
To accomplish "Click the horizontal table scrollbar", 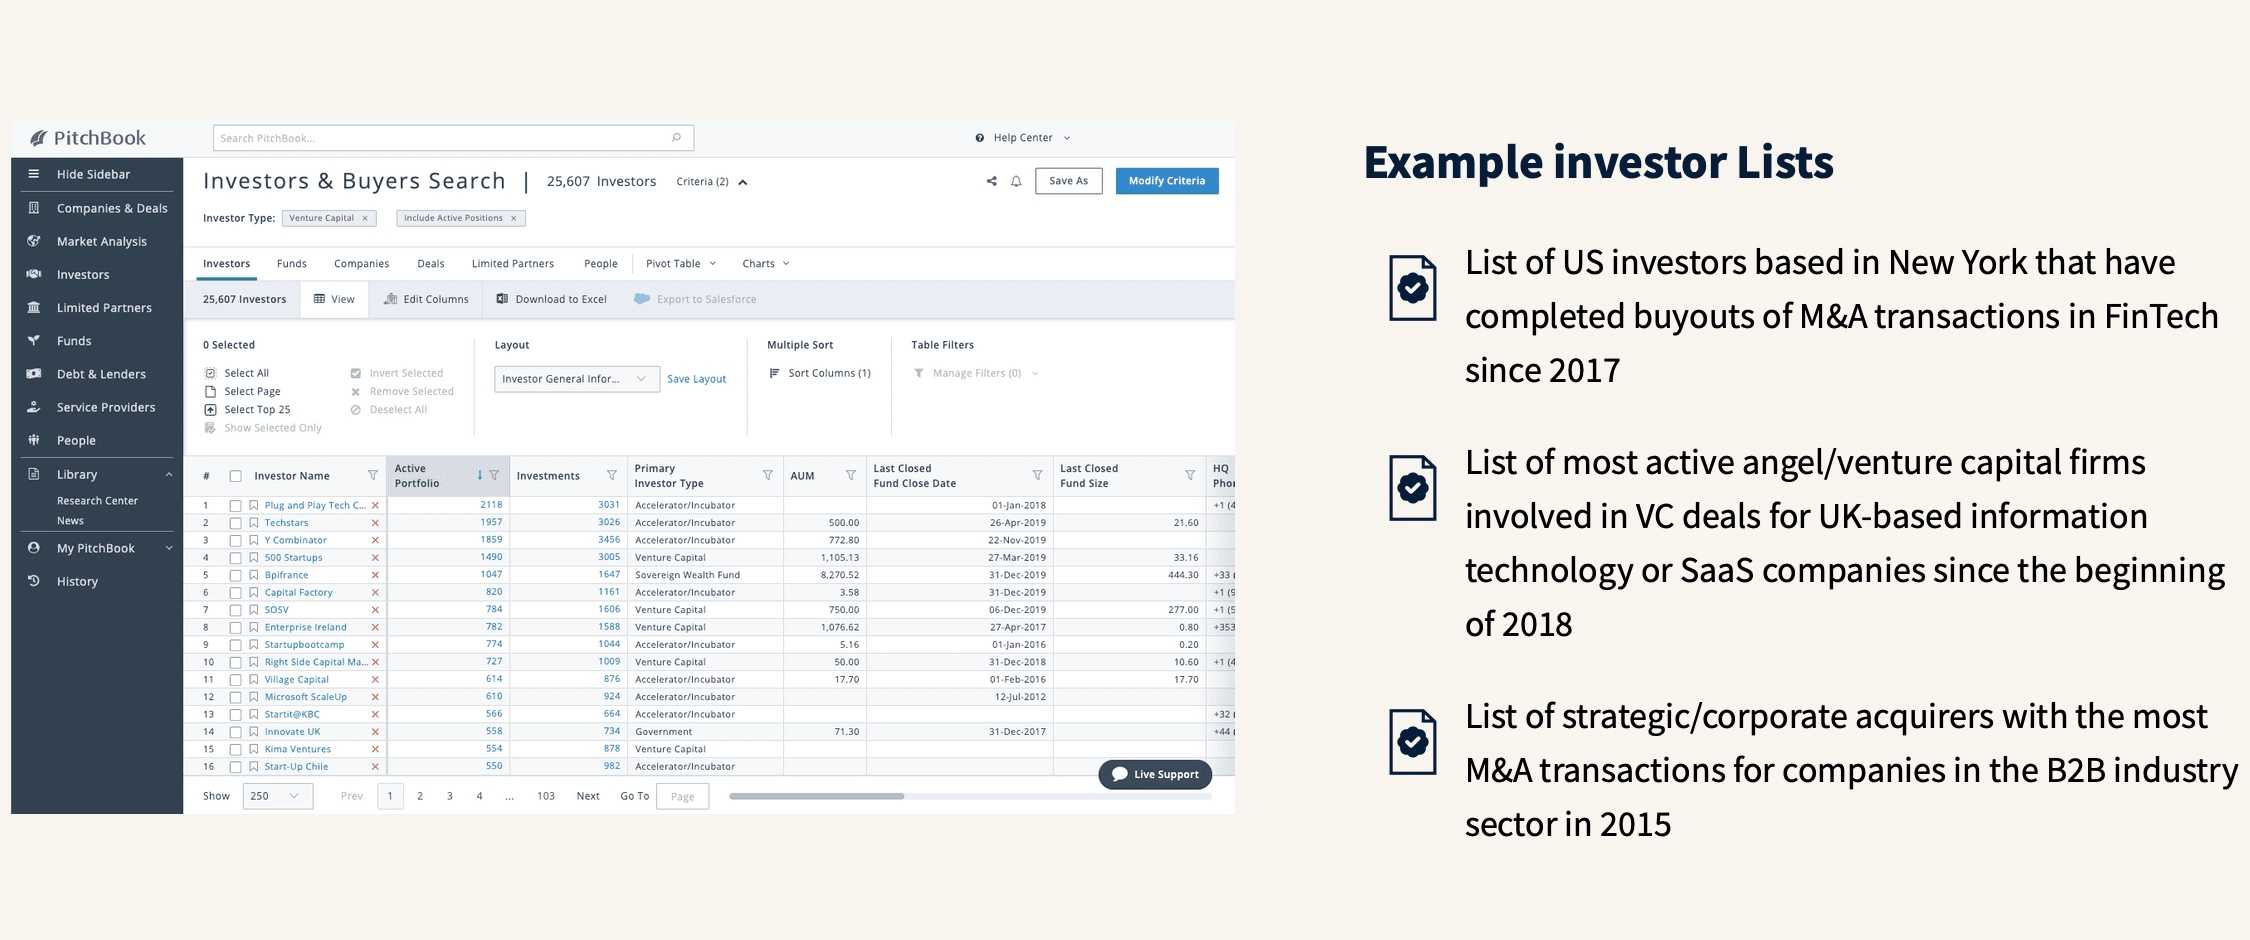I will 816,796.
